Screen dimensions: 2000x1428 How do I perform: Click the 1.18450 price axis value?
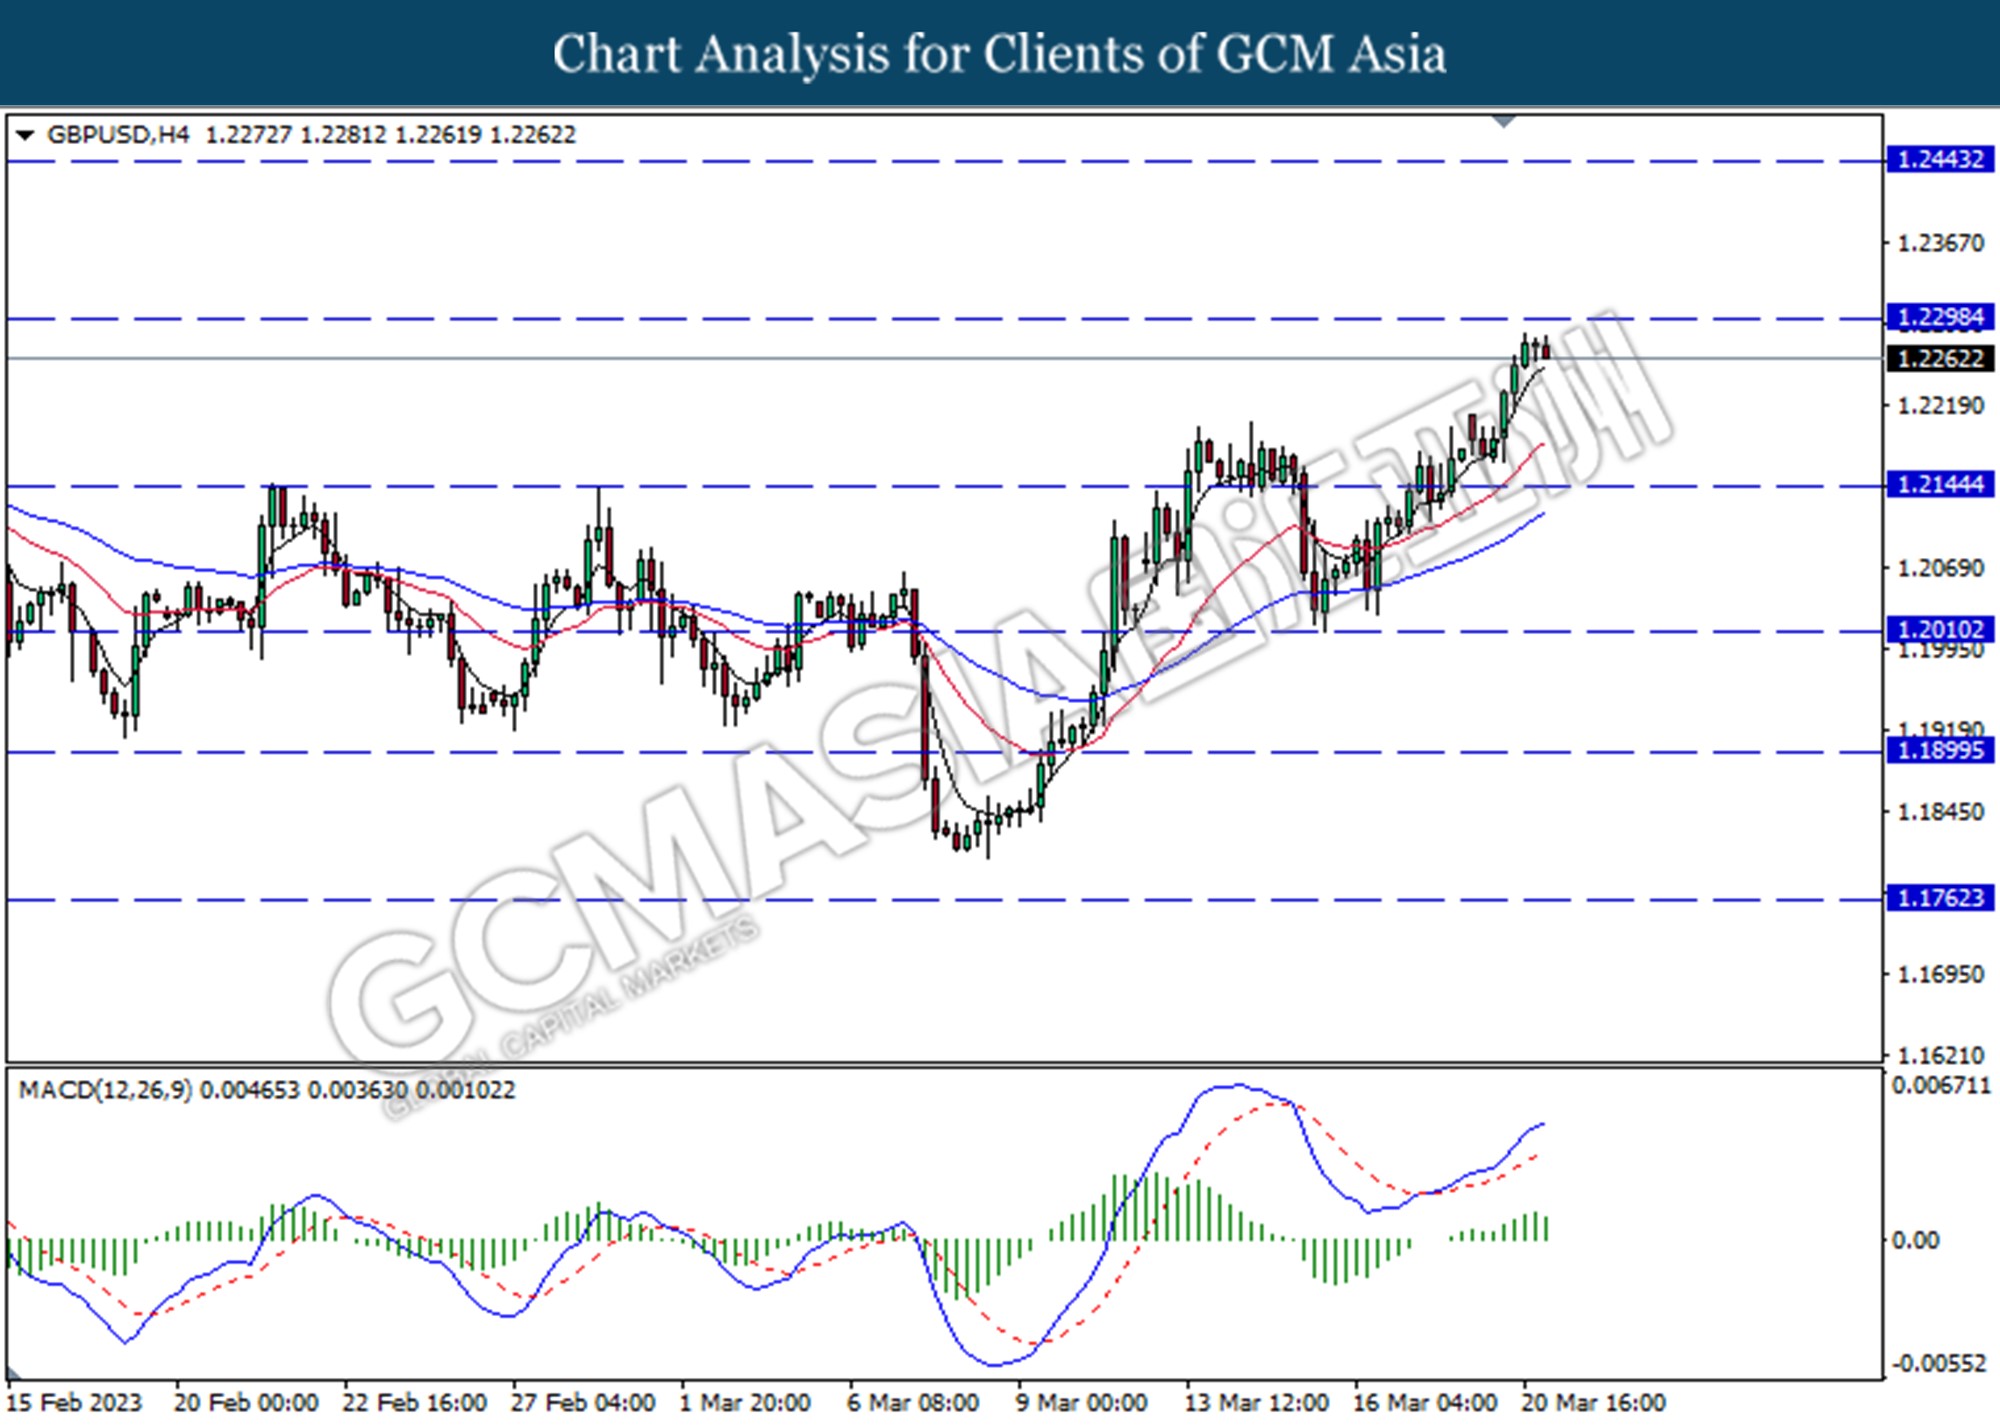tap(1940, 812)
